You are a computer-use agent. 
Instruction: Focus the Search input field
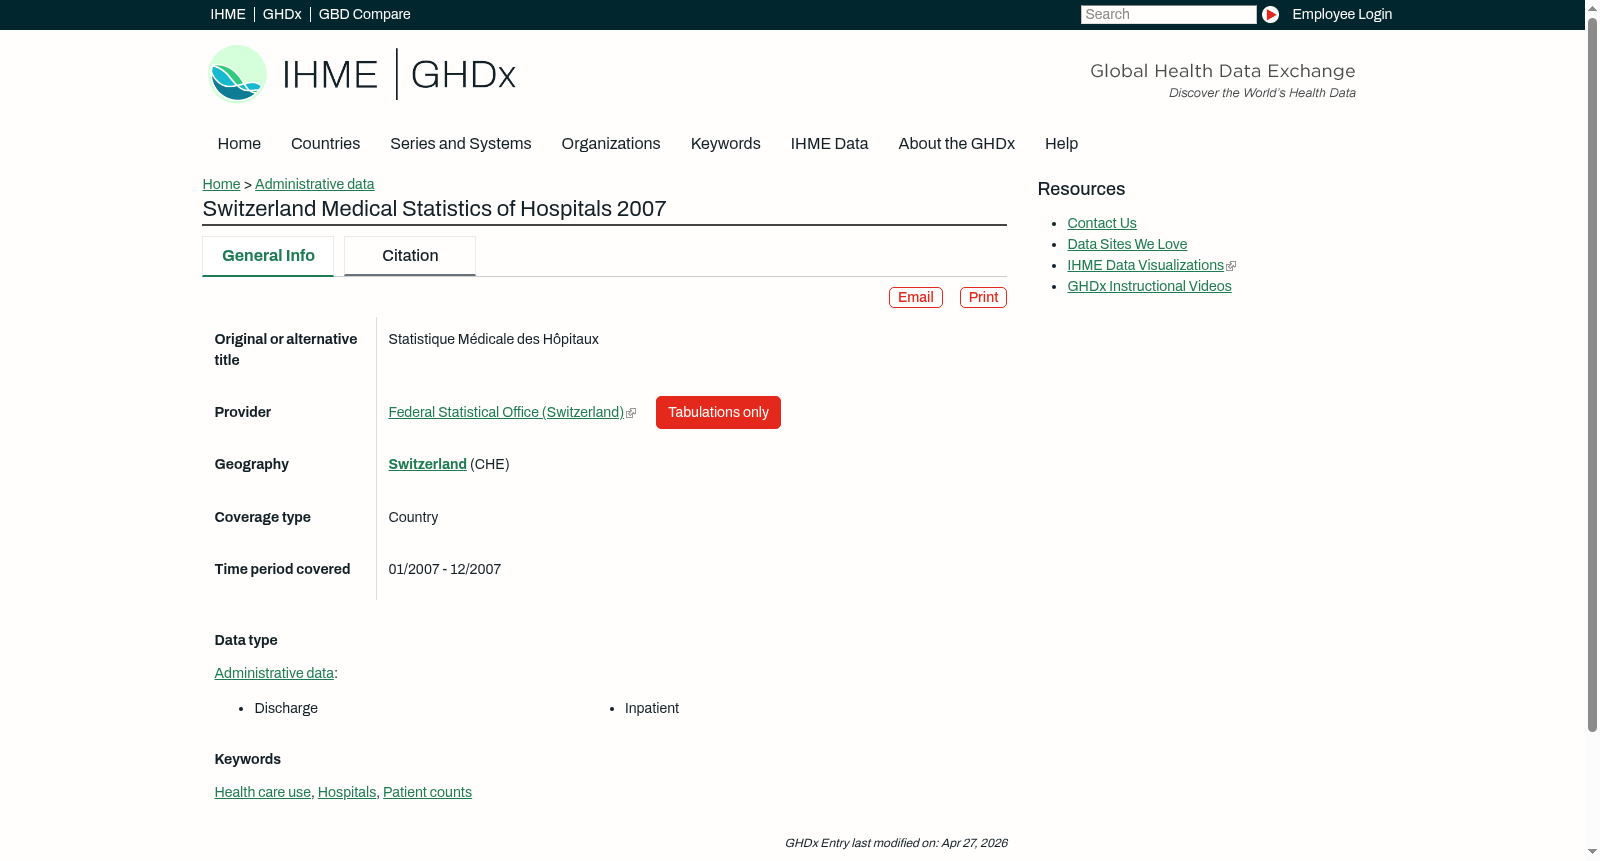(1168, 14)
